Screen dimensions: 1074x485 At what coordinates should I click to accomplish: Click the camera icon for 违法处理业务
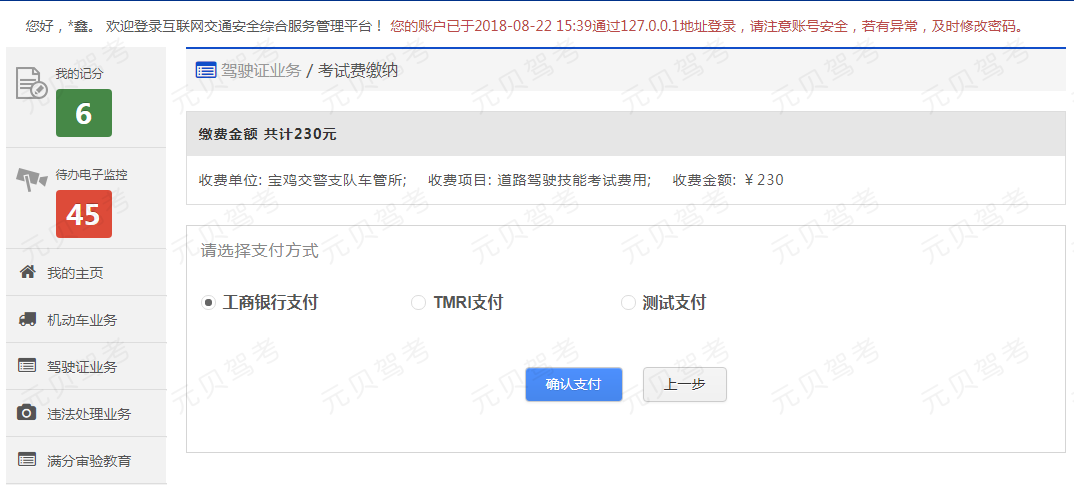point(27,413)
